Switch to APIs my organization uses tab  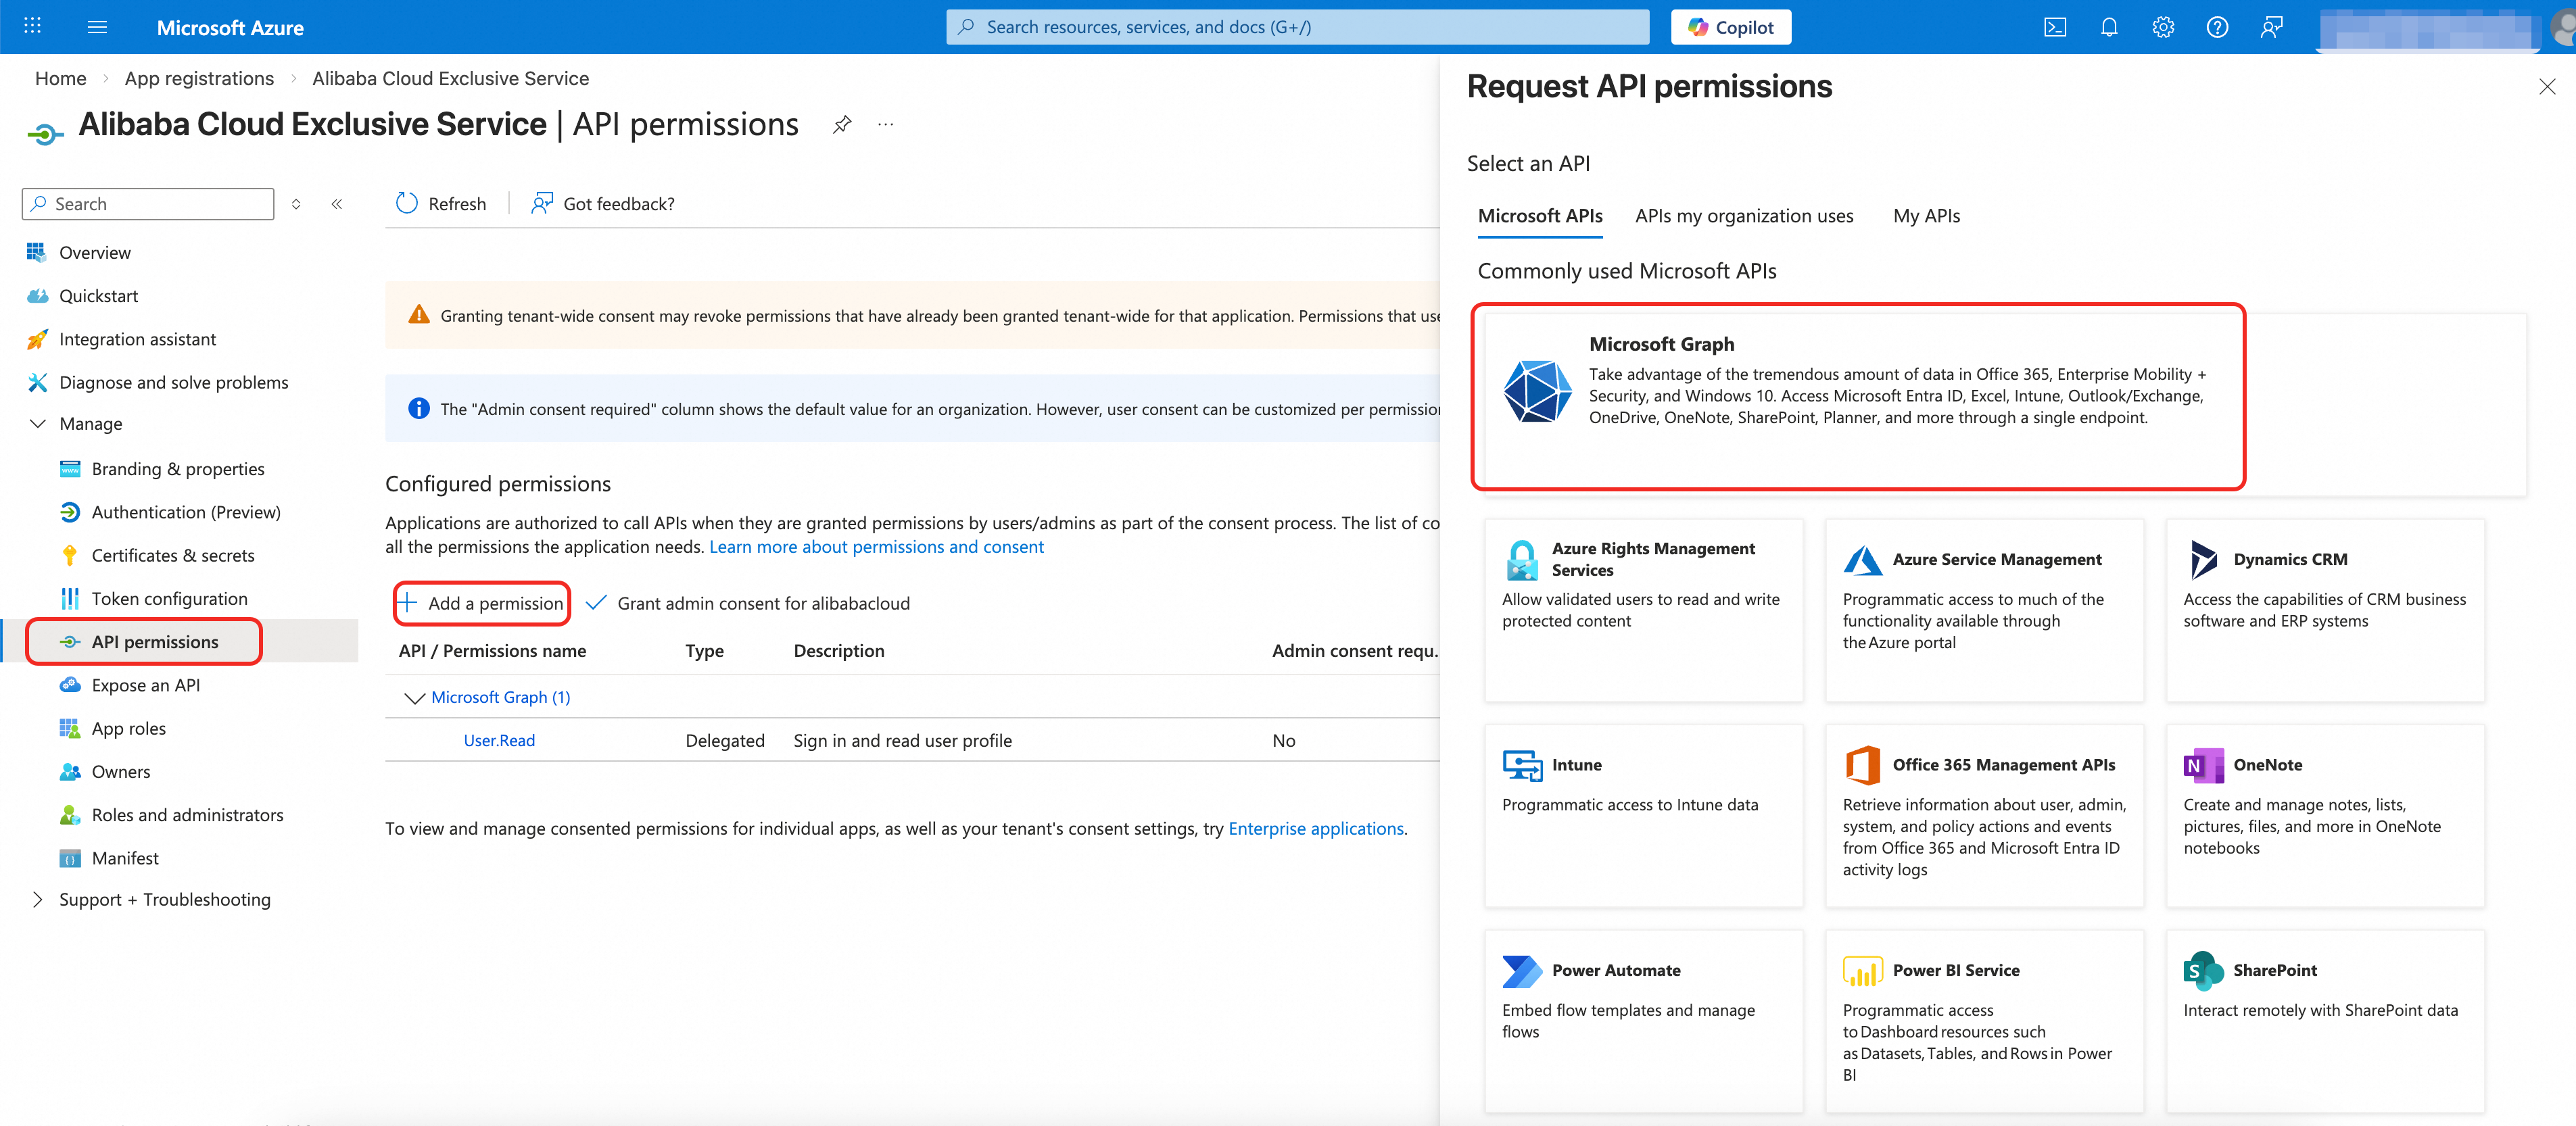(1743, 216)
